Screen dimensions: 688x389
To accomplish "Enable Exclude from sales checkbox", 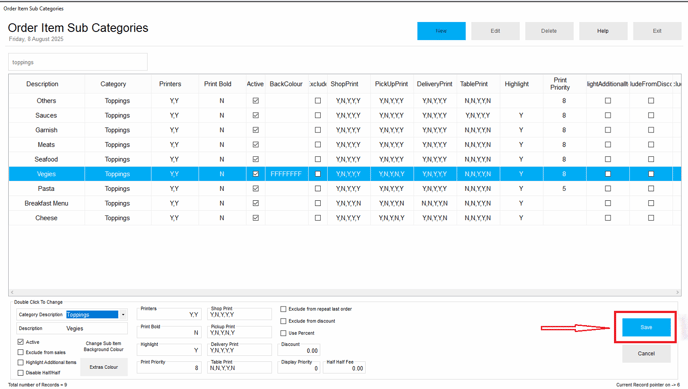I will (21, 352).
